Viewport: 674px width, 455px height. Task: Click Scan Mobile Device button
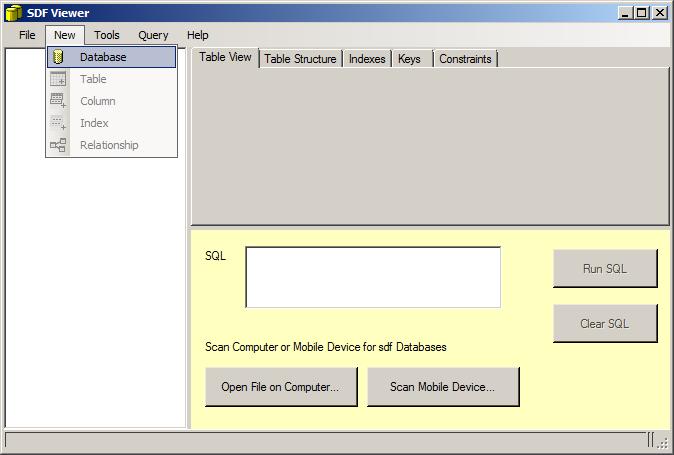443,387
